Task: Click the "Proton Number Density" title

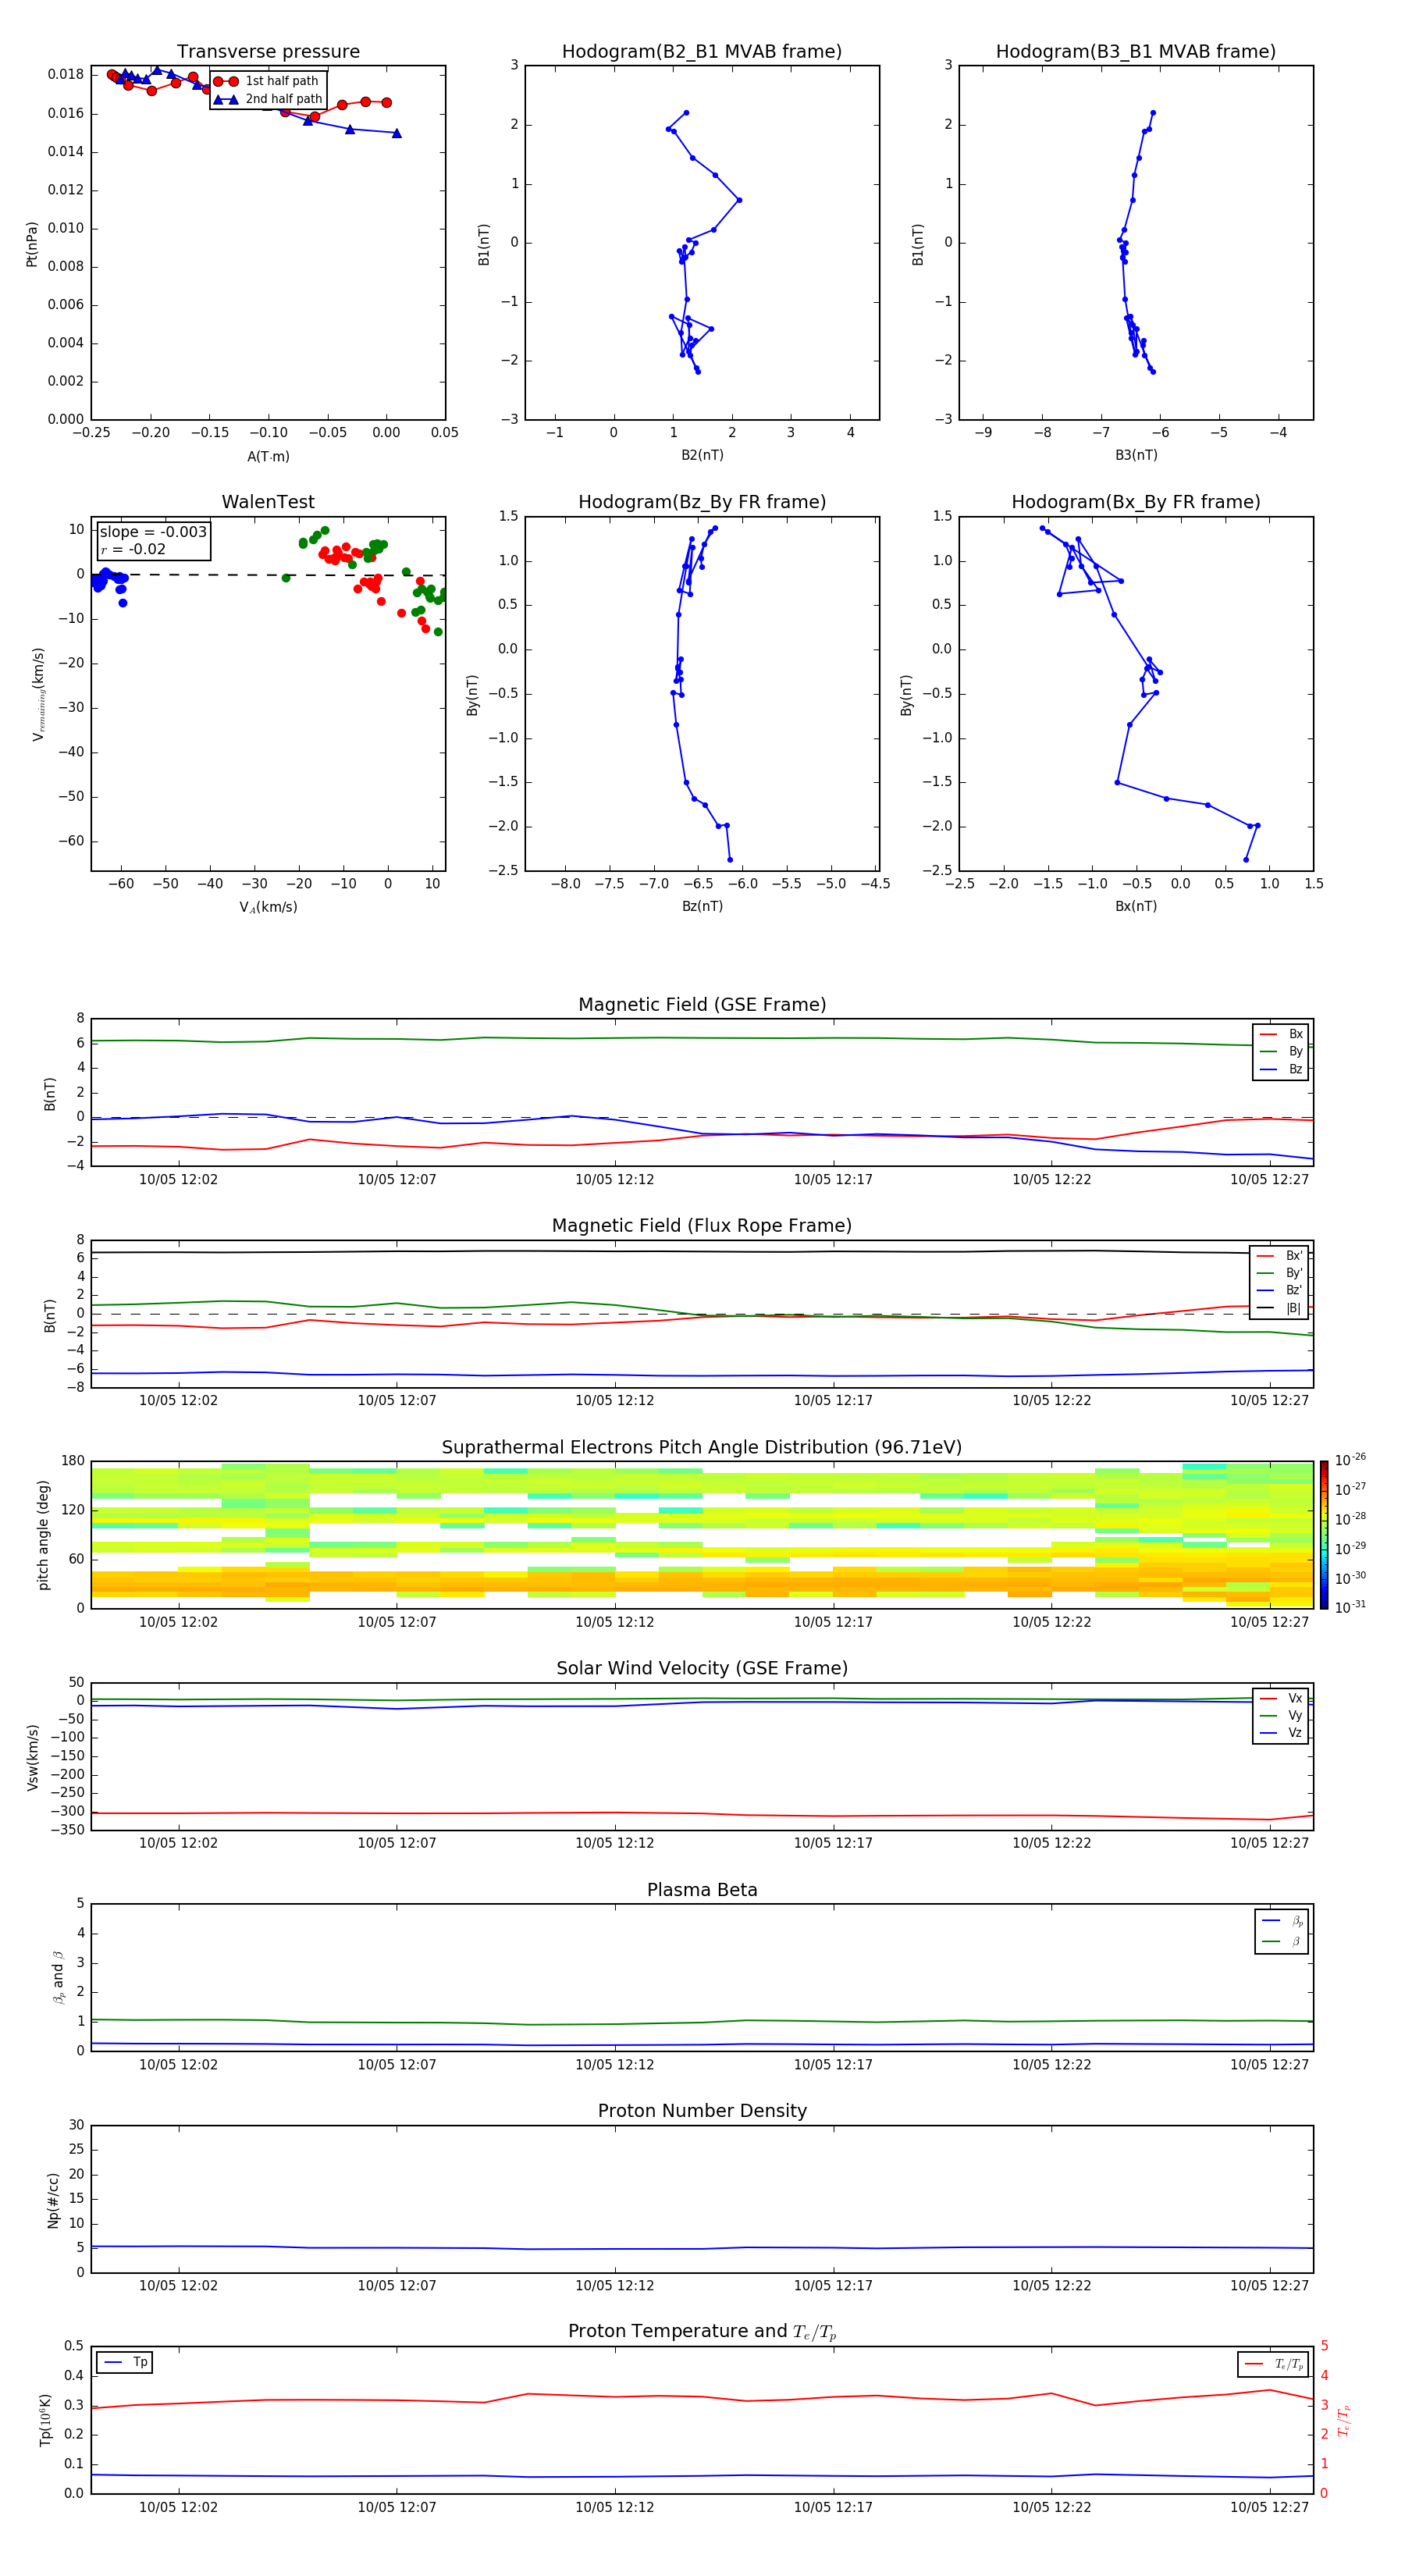Action: [x=702, y=2111]
